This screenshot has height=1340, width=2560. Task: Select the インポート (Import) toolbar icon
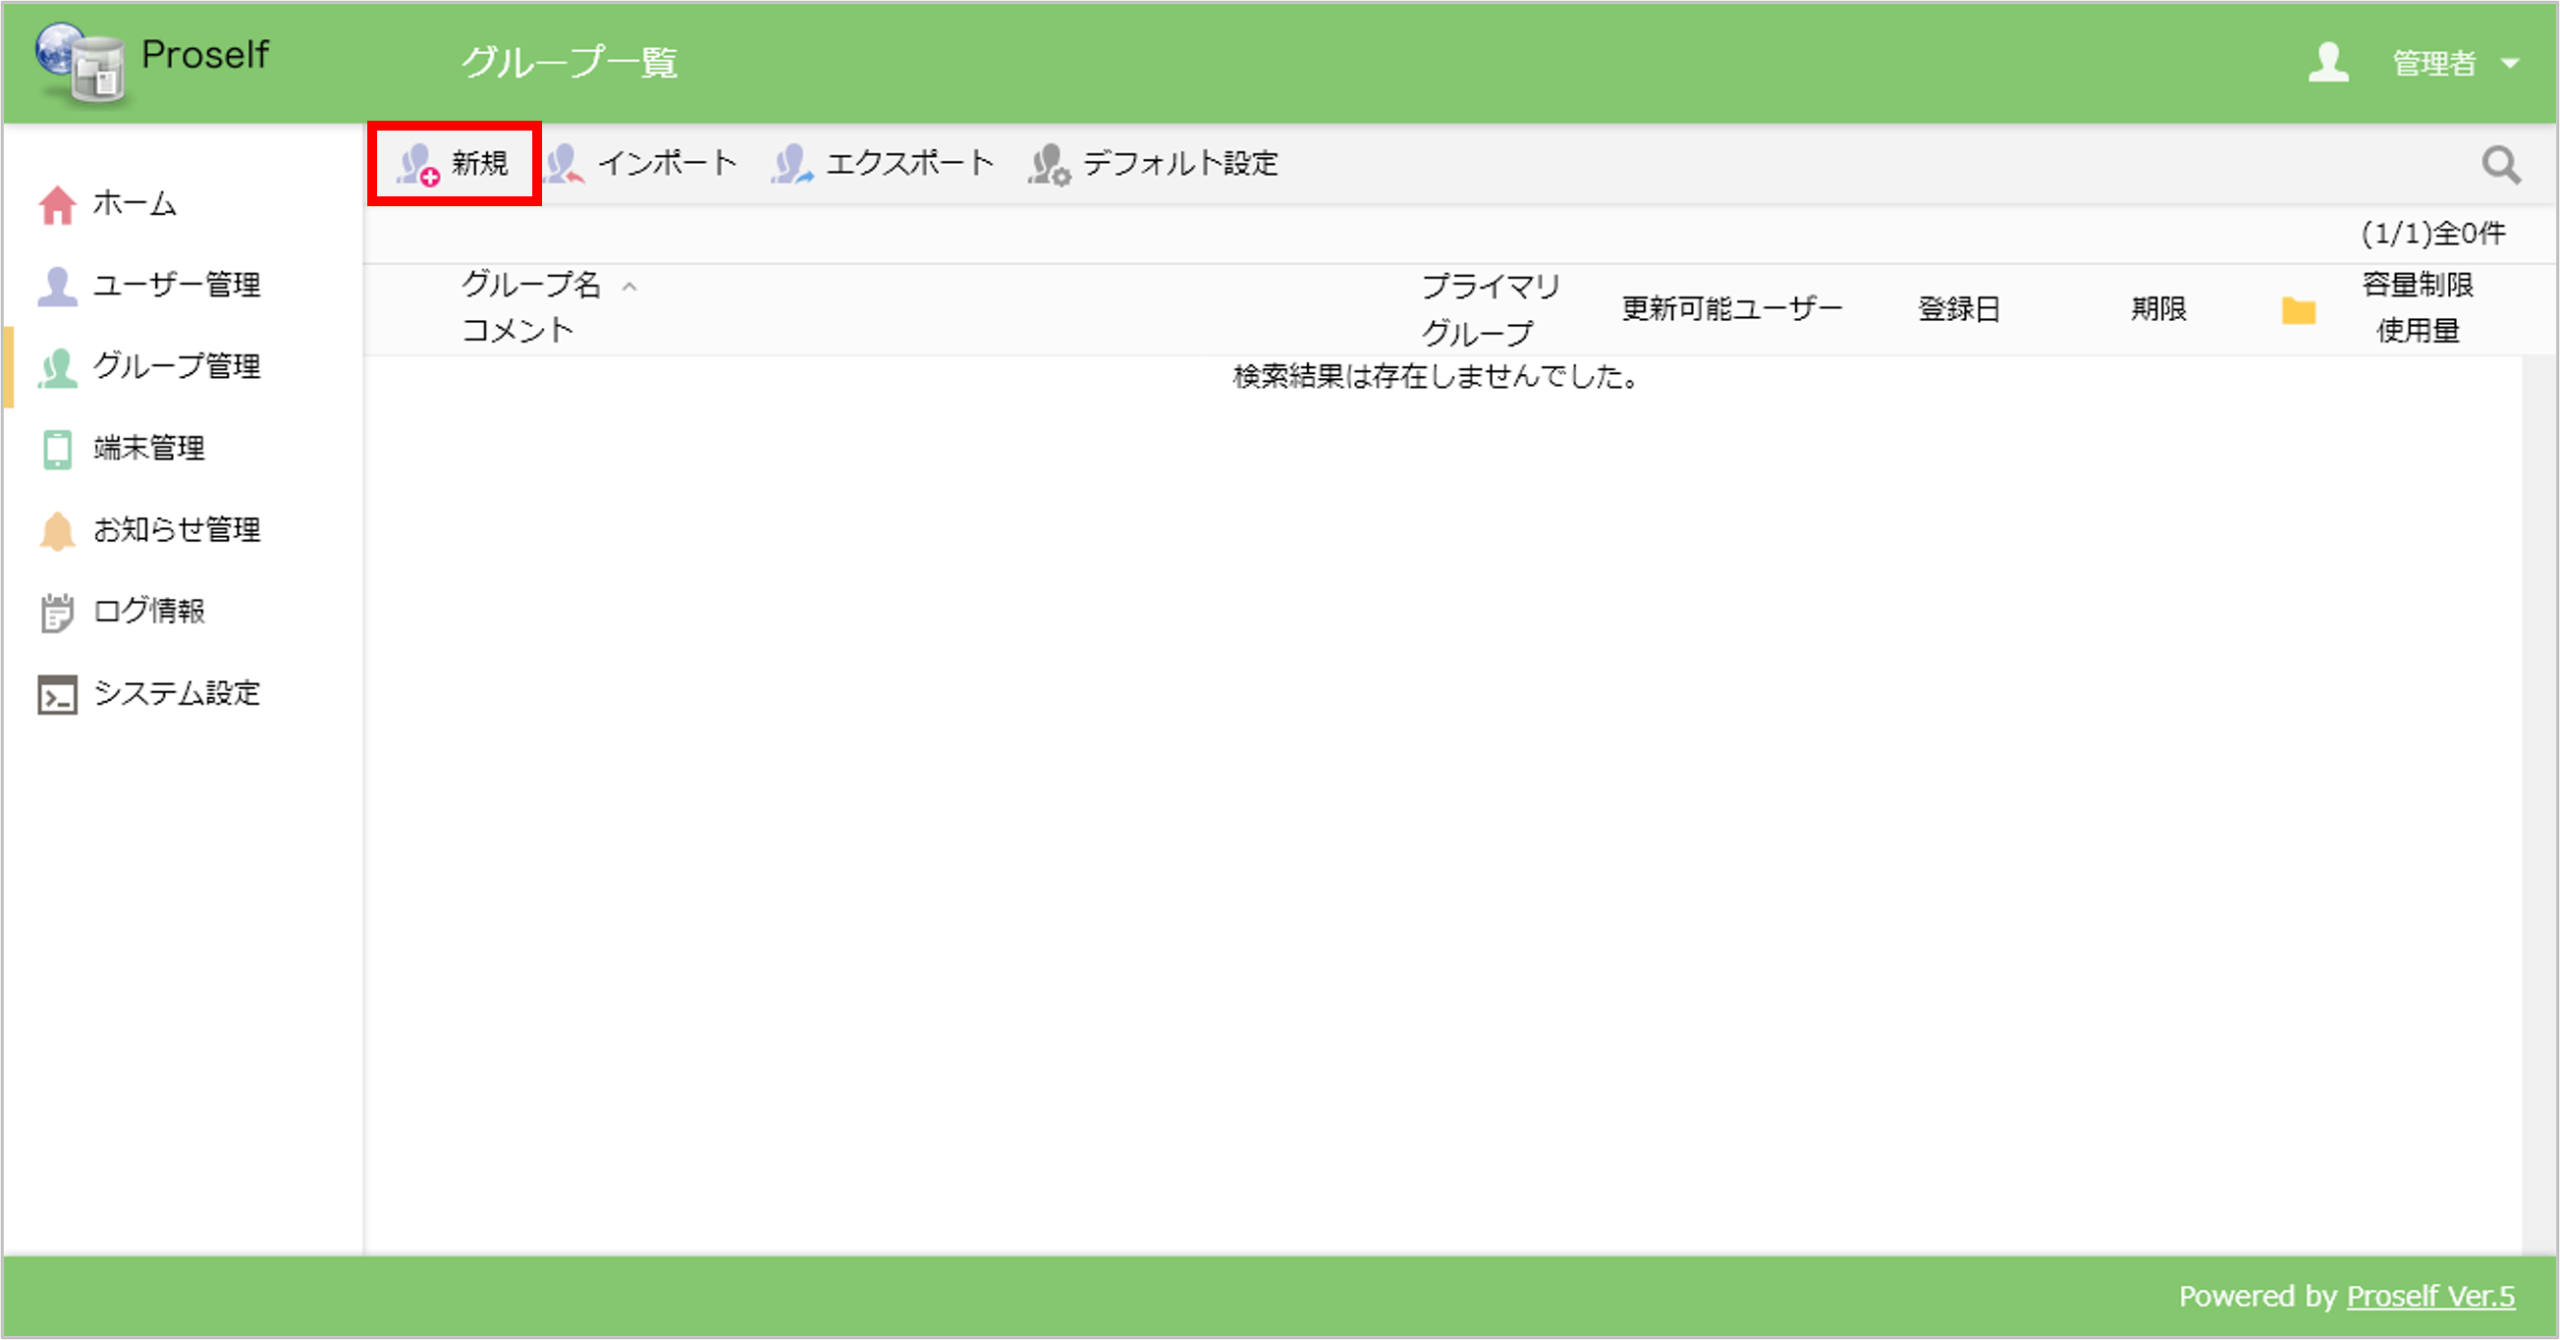point(566,163)
